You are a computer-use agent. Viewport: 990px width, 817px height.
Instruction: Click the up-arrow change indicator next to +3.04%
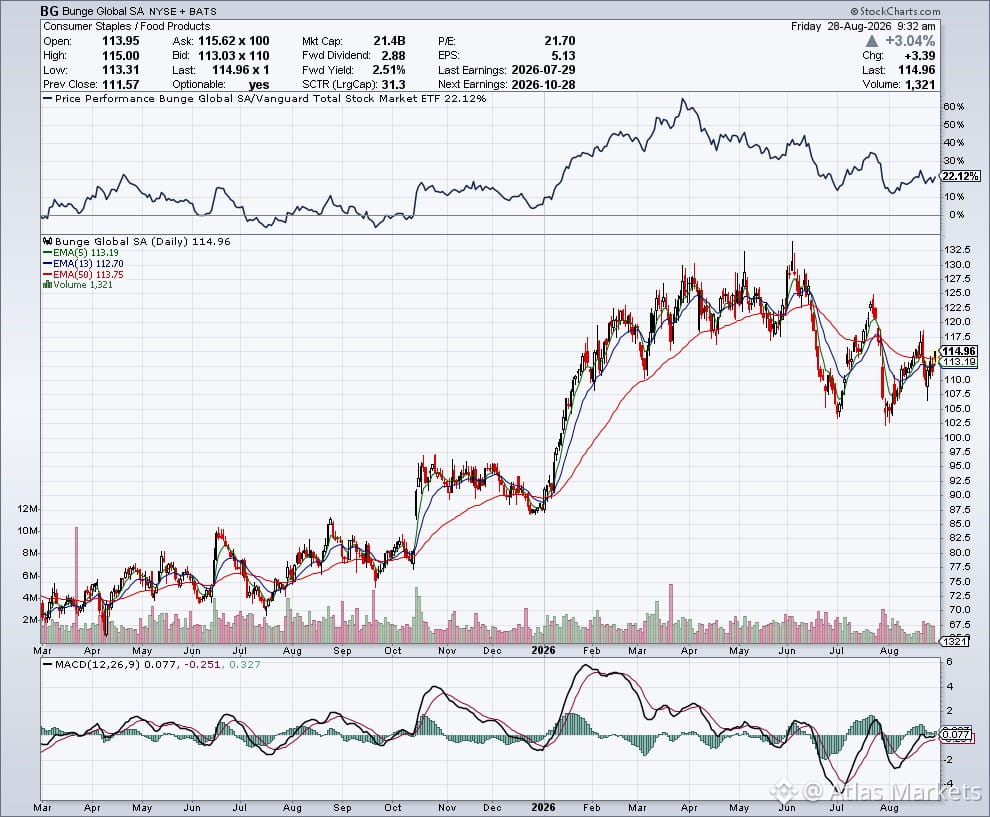872,41
